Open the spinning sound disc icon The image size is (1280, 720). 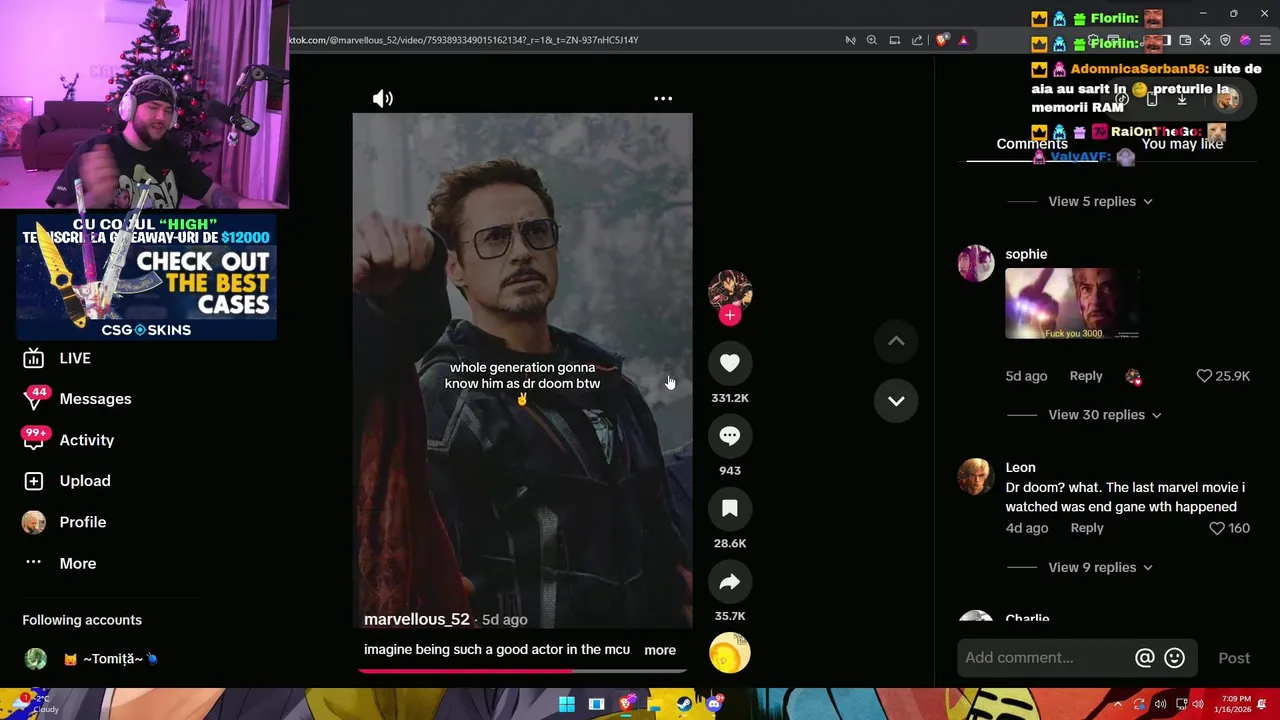[730, 653]
